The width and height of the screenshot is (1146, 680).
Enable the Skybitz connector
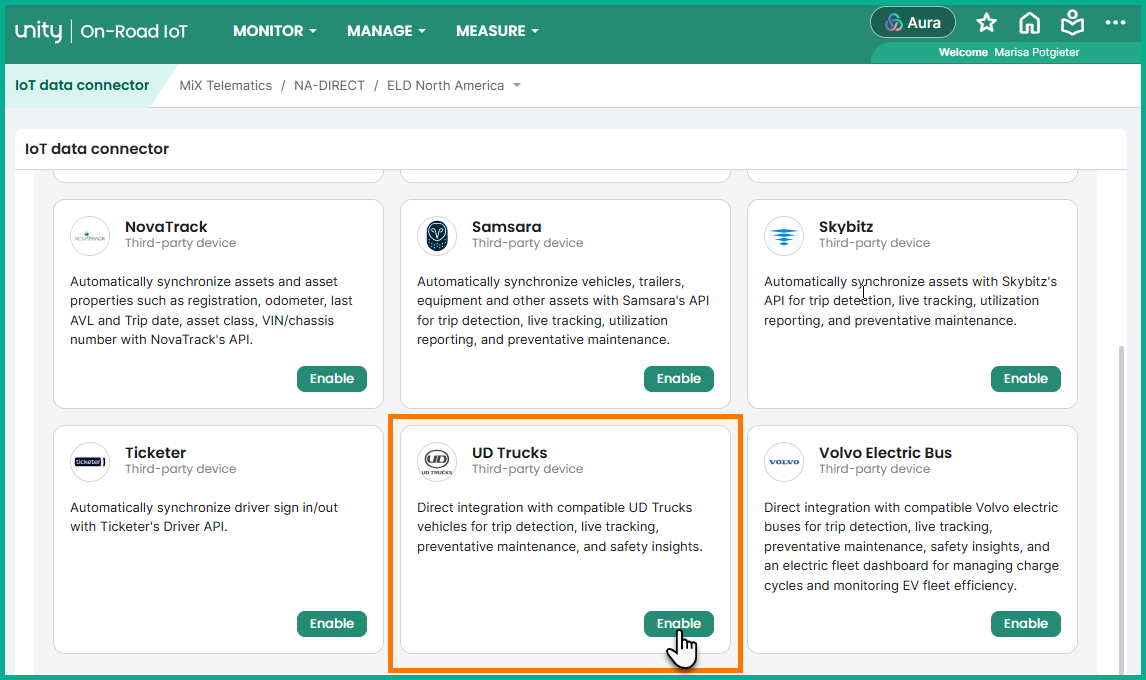(1025, 379)
